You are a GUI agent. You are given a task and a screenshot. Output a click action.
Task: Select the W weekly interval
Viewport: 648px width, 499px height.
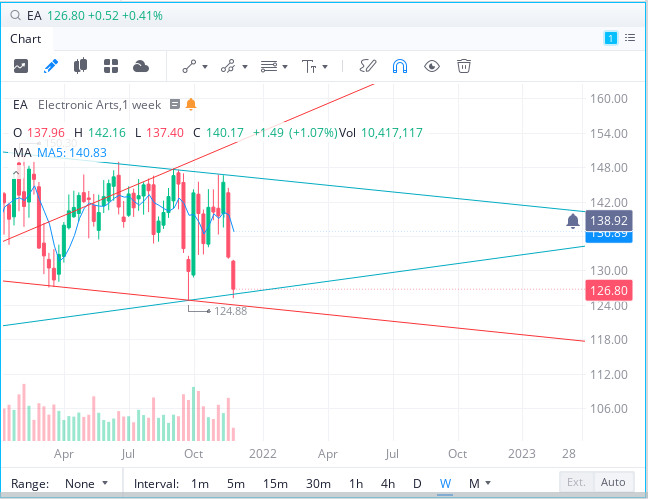tap(445, 483)
